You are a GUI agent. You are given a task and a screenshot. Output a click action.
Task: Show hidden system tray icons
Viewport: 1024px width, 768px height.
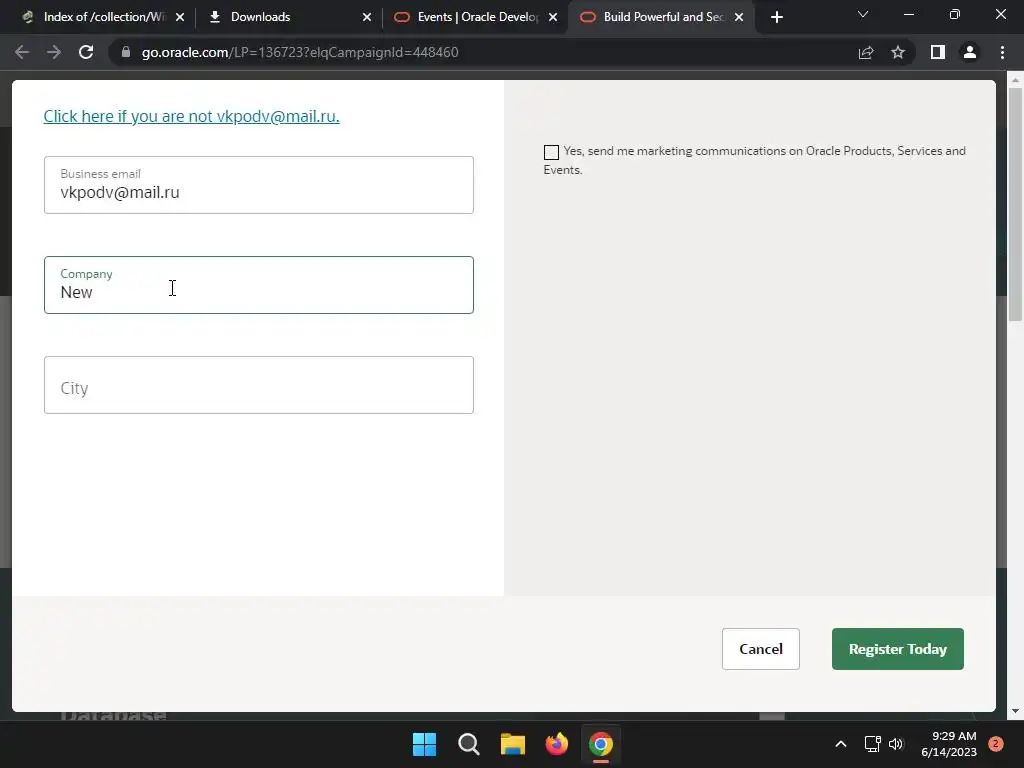coord(840,744)
